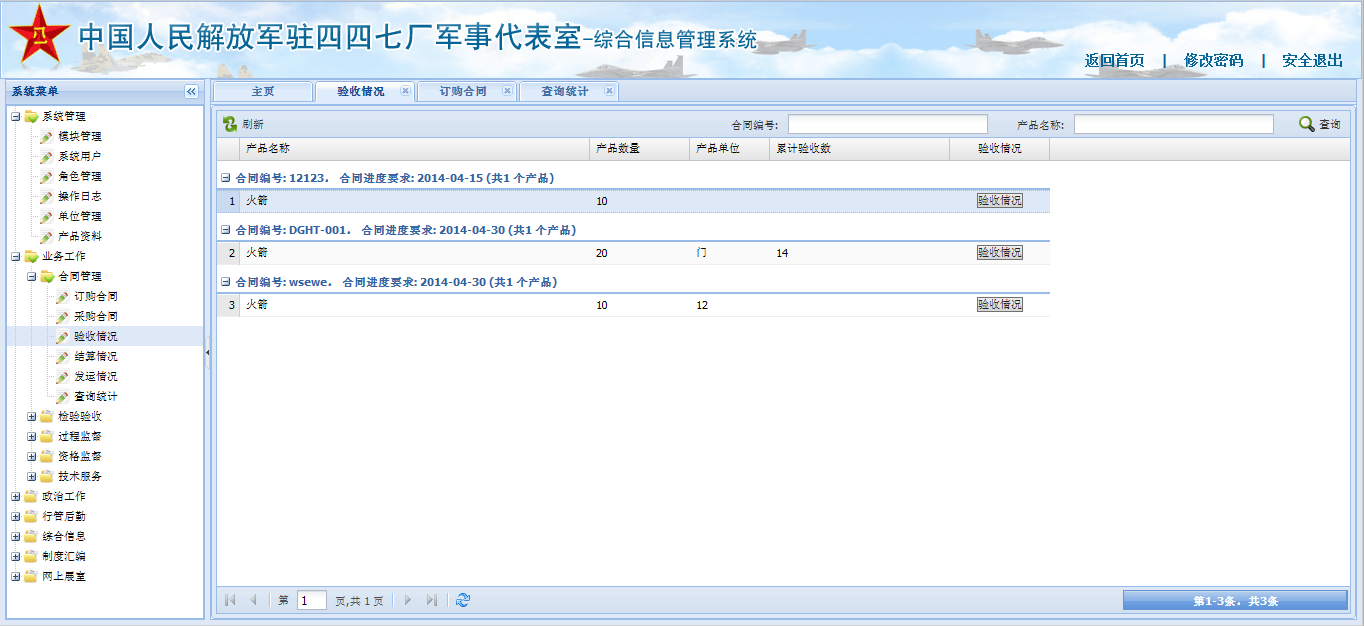Collapse the 系统菜单 sidebar with double-arrow icon
The width and height of the screenshot is (1364, 626).
[x=191, y=92]
